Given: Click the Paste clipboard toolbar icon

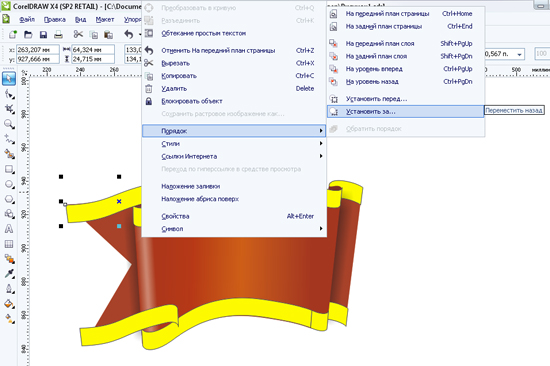Looking at the screenshot, I should tap(108, 34).
